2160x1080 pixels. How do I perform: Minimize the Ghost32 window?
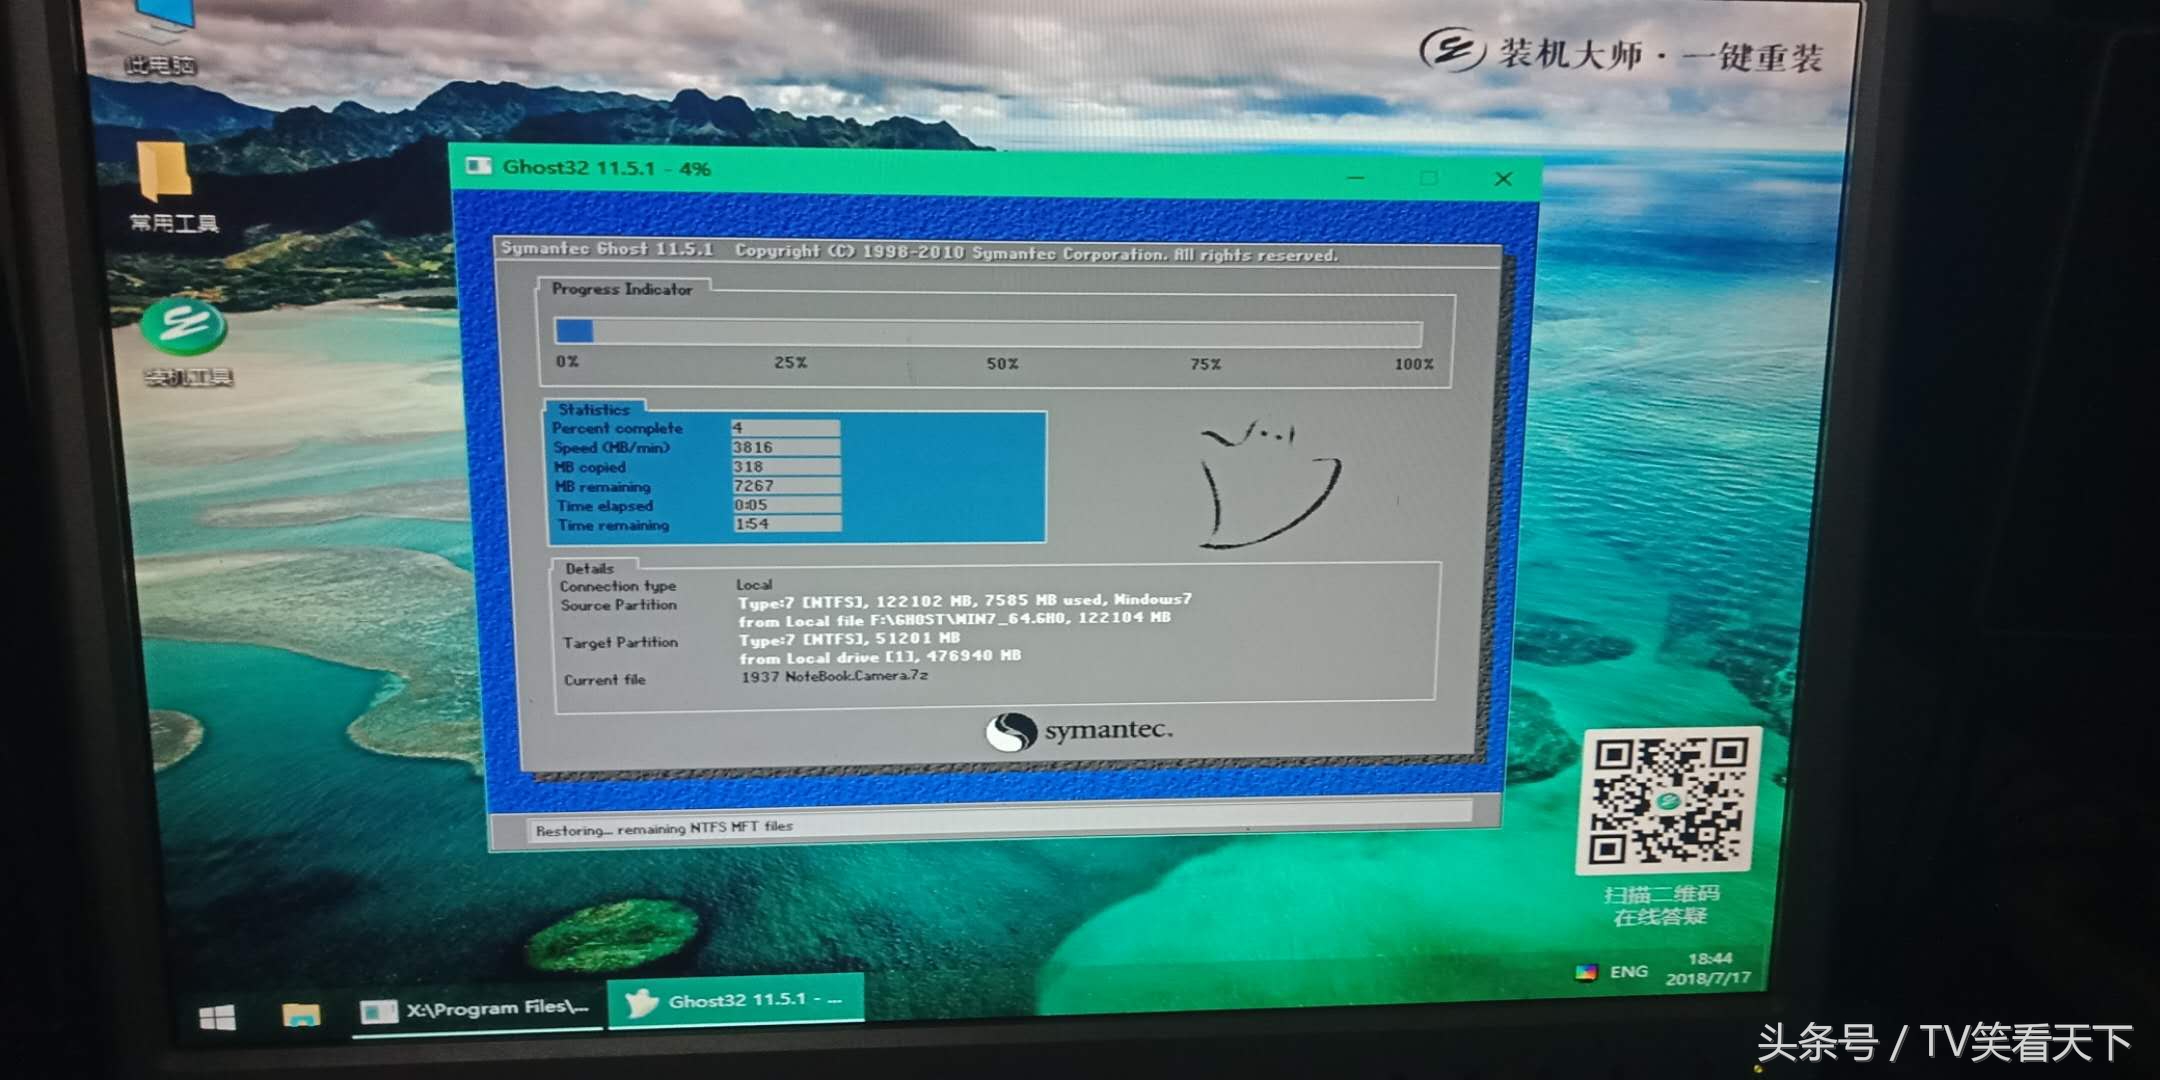click(1356, 177)
